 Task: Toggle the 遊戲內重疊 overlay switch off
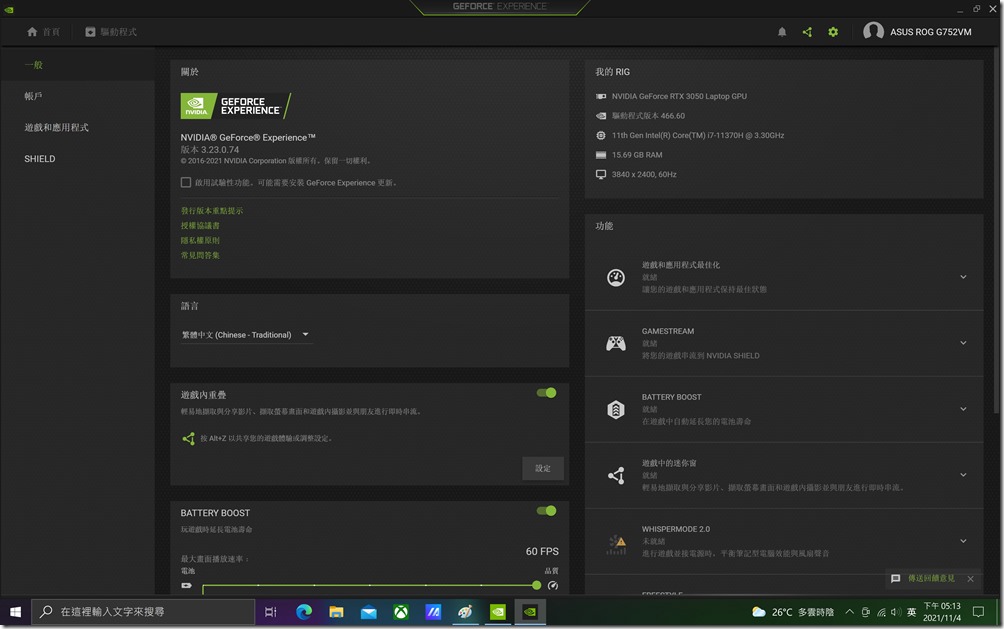point(545,393)
